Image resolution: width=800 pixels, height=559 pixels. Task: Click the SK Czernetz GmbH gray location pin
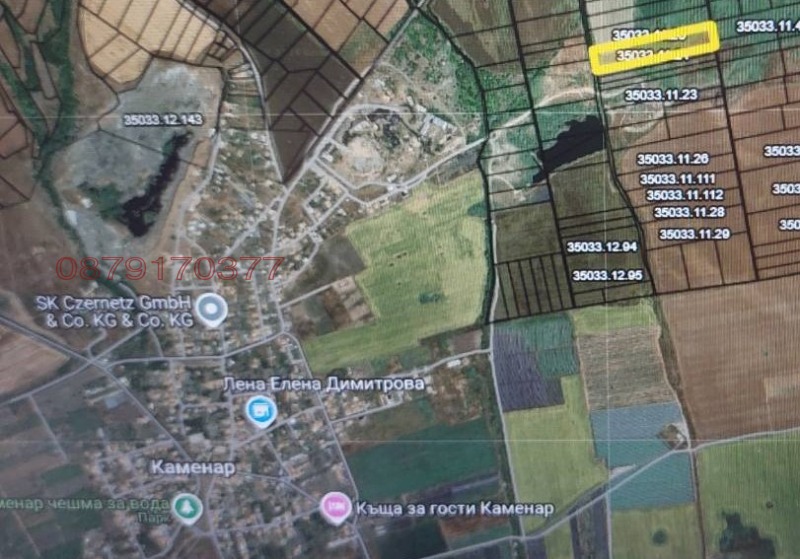[x=210, y=310]
